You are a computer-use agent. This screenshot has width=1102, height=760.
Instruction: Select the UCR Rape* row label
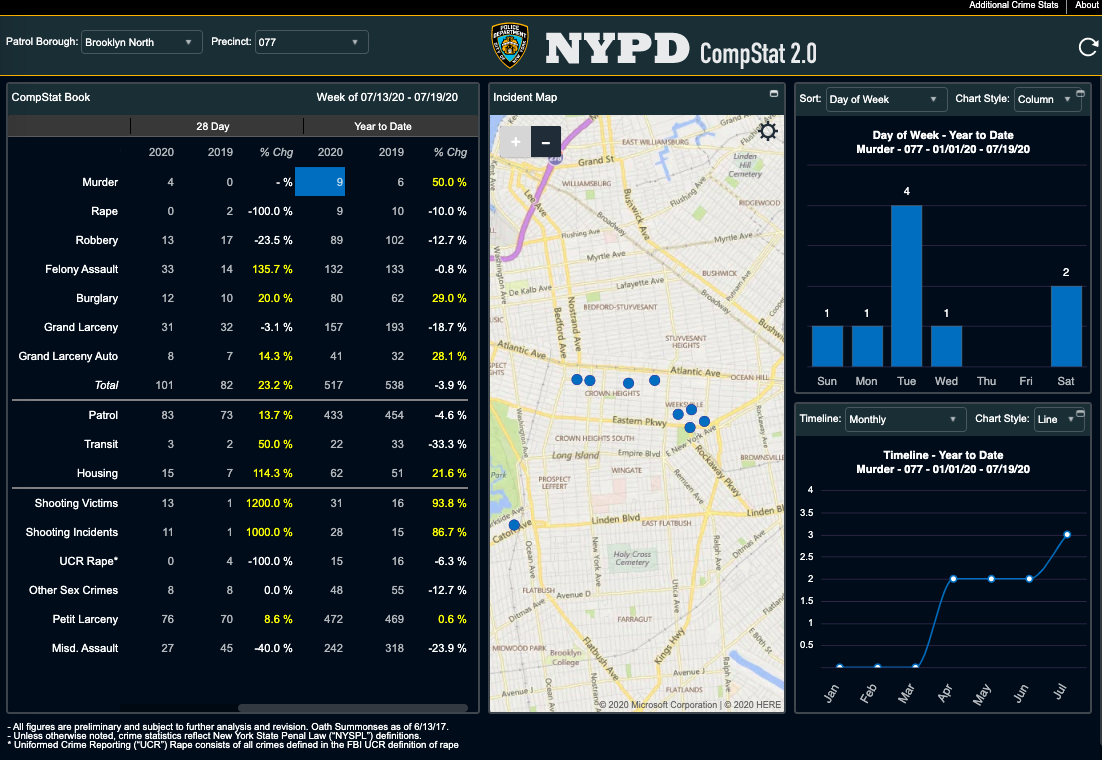tap(89, 561)
